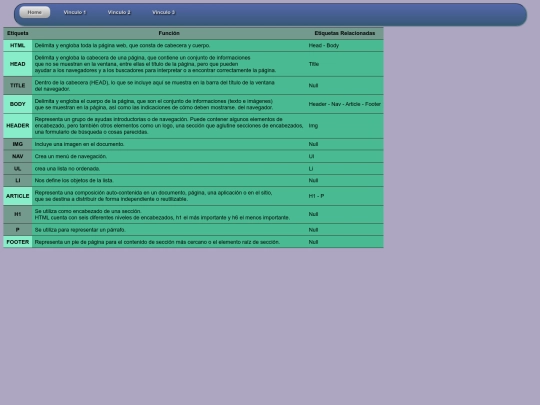Click the ARTICLE description 'Representa una composición auto-contenida'
The width and height of the screenshot is (540, 405).
(153, 196)
